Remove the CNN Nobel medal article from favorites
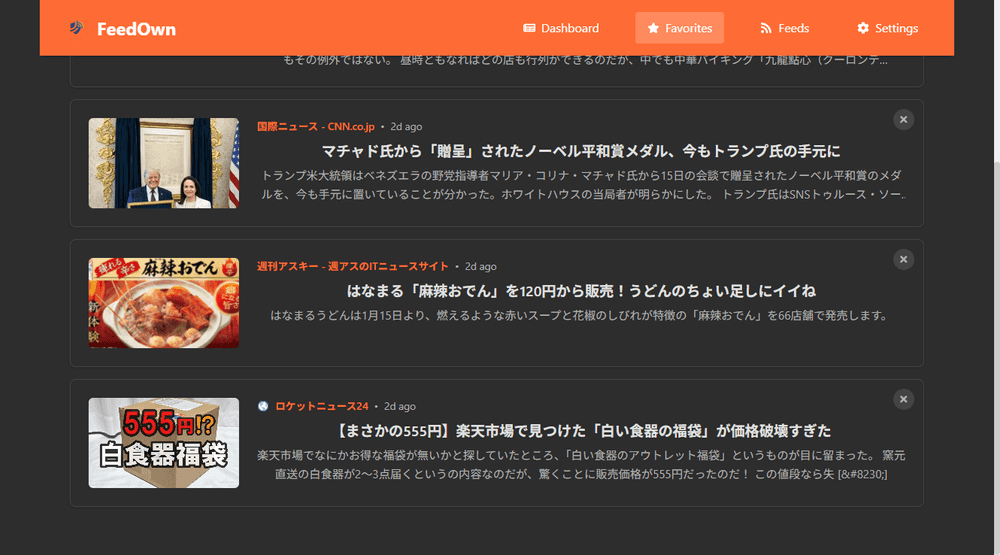Screen dimensions: 1000x555 click(903, 119)
